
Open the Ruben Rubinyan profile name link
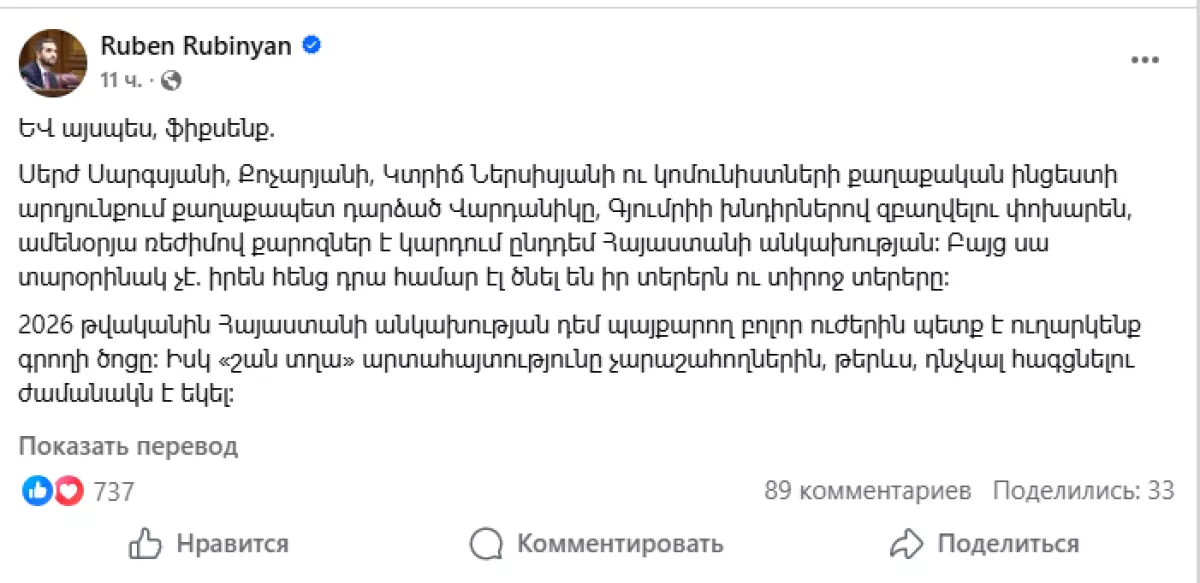pyautogui.click(x=196, y=45)
